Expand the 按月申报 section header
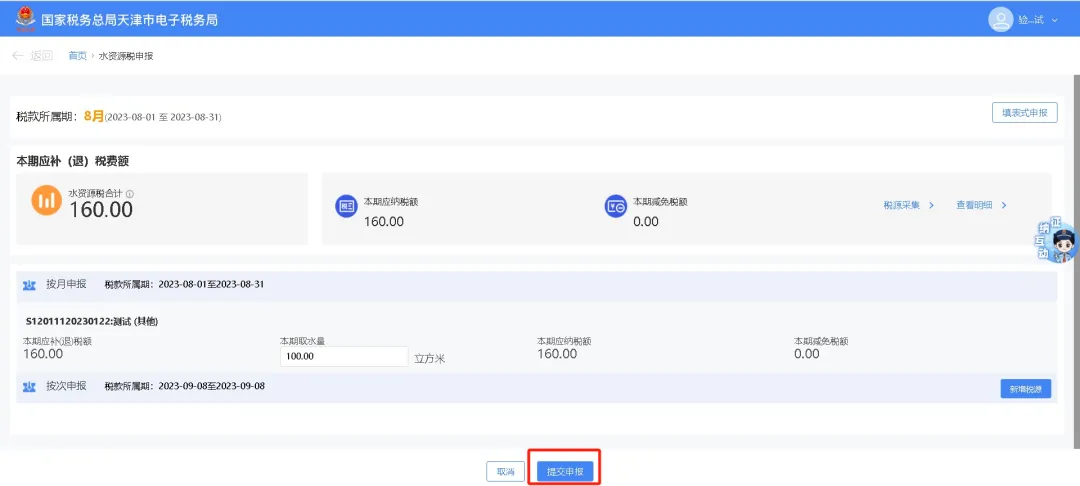1080x486 pixels. tap(66, 285)
